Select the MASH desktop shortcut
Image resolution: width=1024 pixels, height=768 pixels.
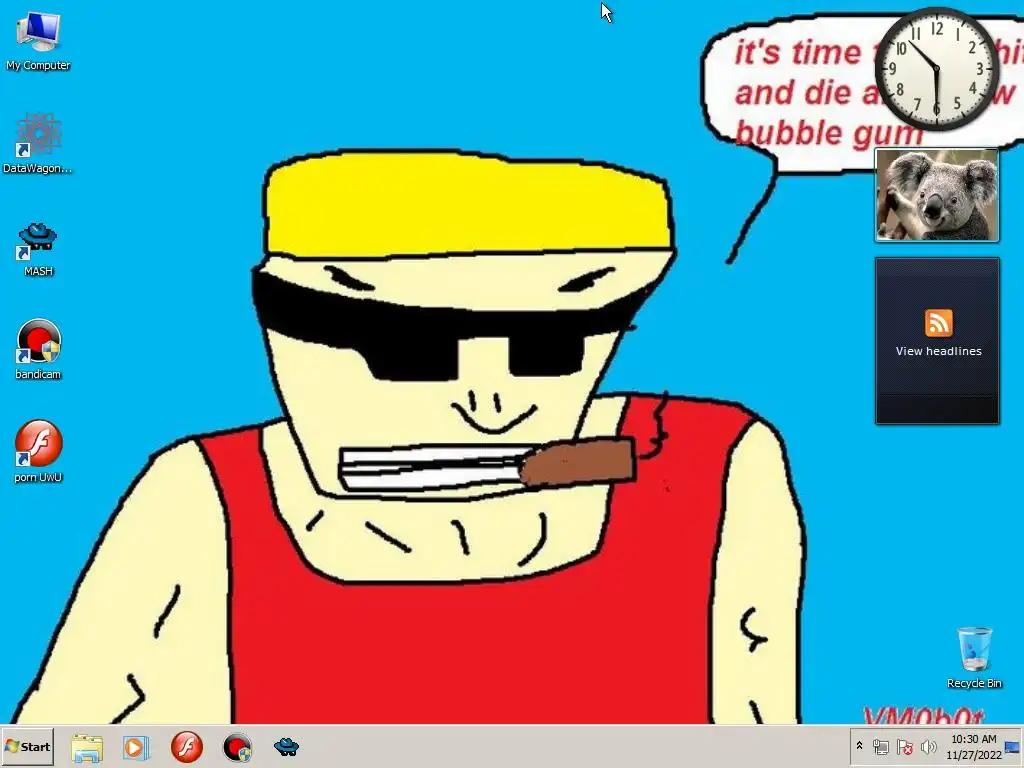[x=38, y=249]
